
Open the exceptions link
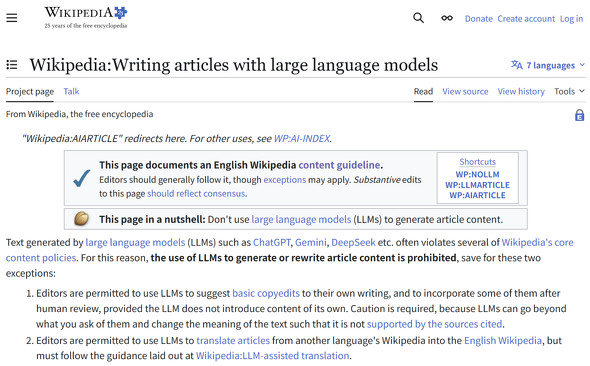[285, 179]
